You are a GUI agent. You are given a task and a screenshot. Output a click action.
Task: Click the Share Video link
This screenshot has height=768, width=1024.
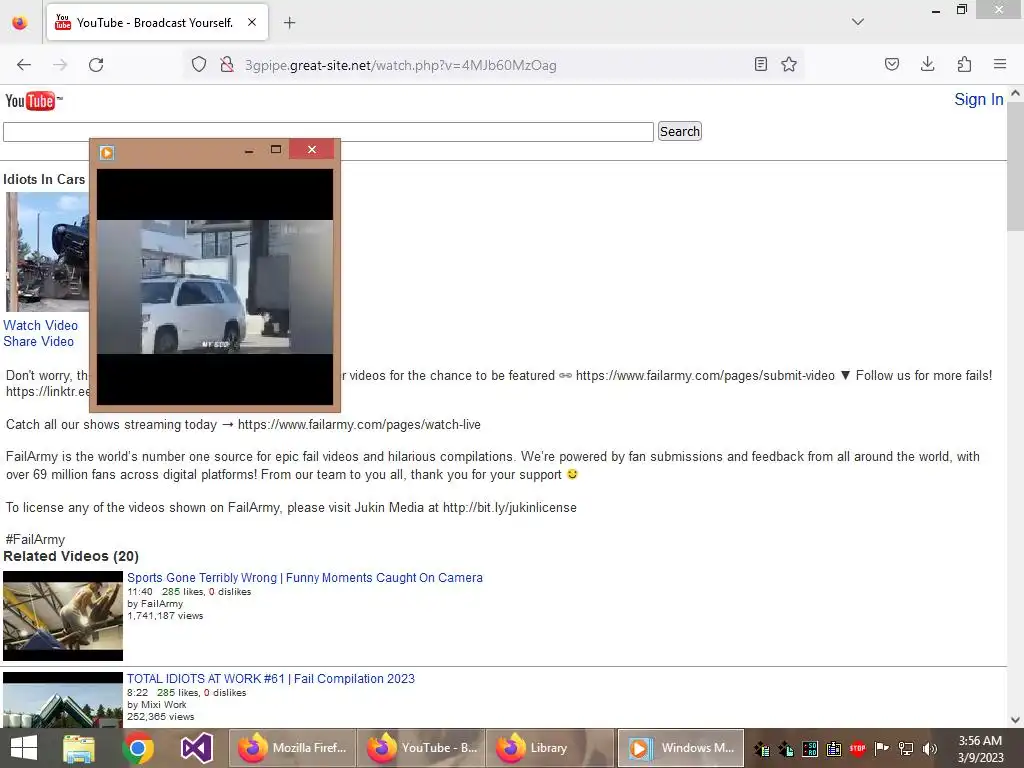coord(39,342)
